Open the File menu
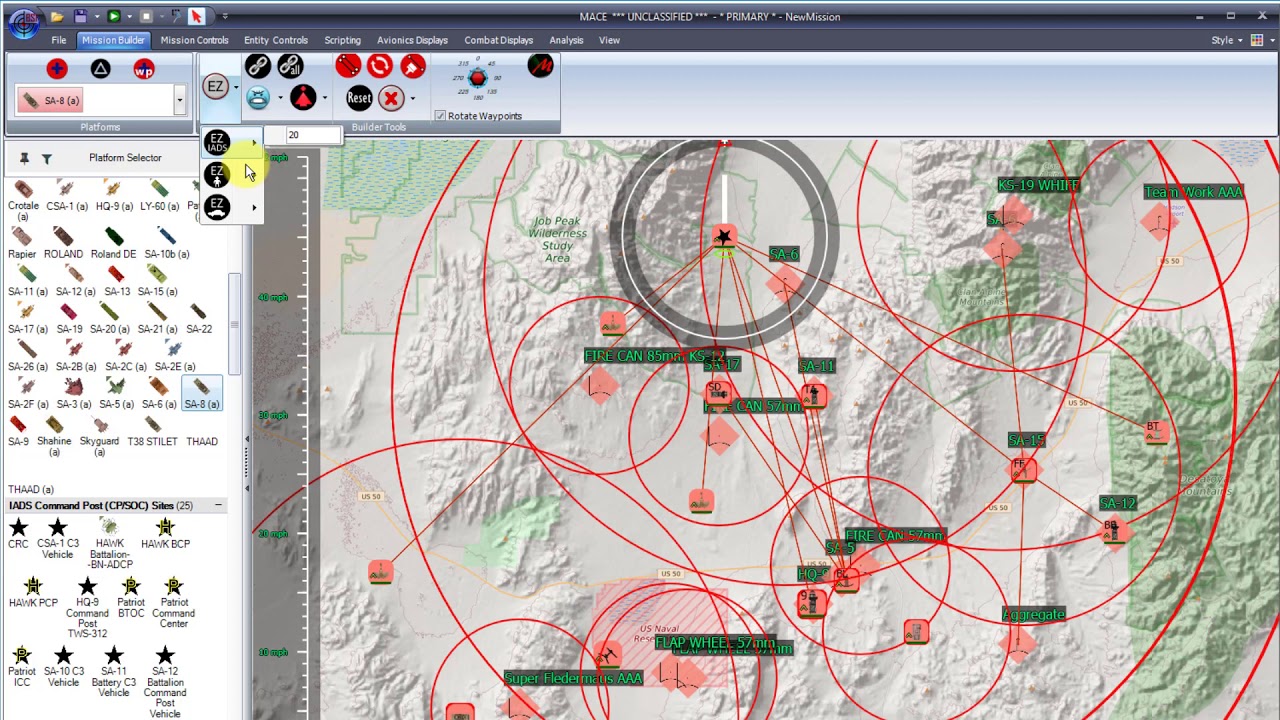 tap(59, 40)
